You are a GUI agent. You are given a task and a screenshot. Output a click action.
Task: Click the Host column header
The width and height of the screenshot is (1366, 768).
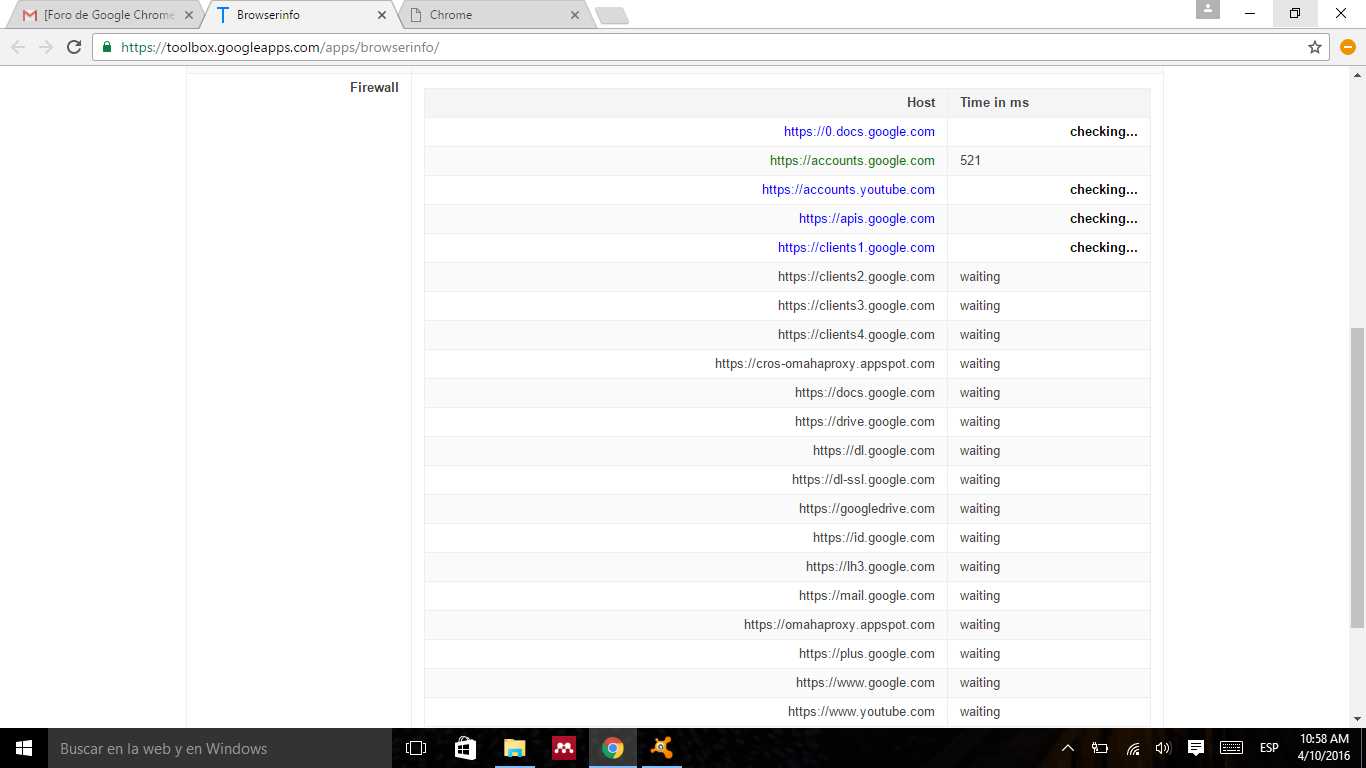coord(921,103)
